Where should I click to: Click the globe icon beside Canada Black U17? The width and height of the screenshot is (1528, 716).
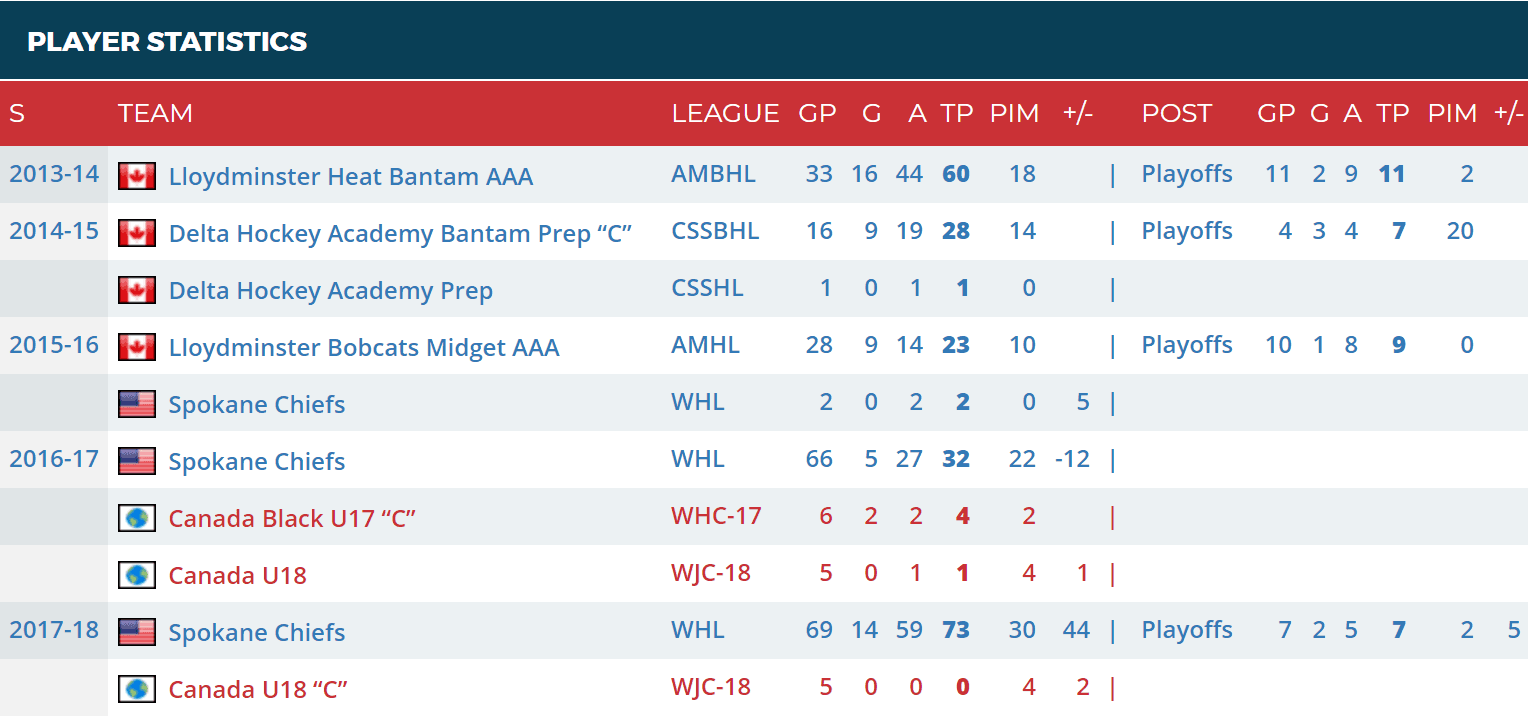point(136,518)
